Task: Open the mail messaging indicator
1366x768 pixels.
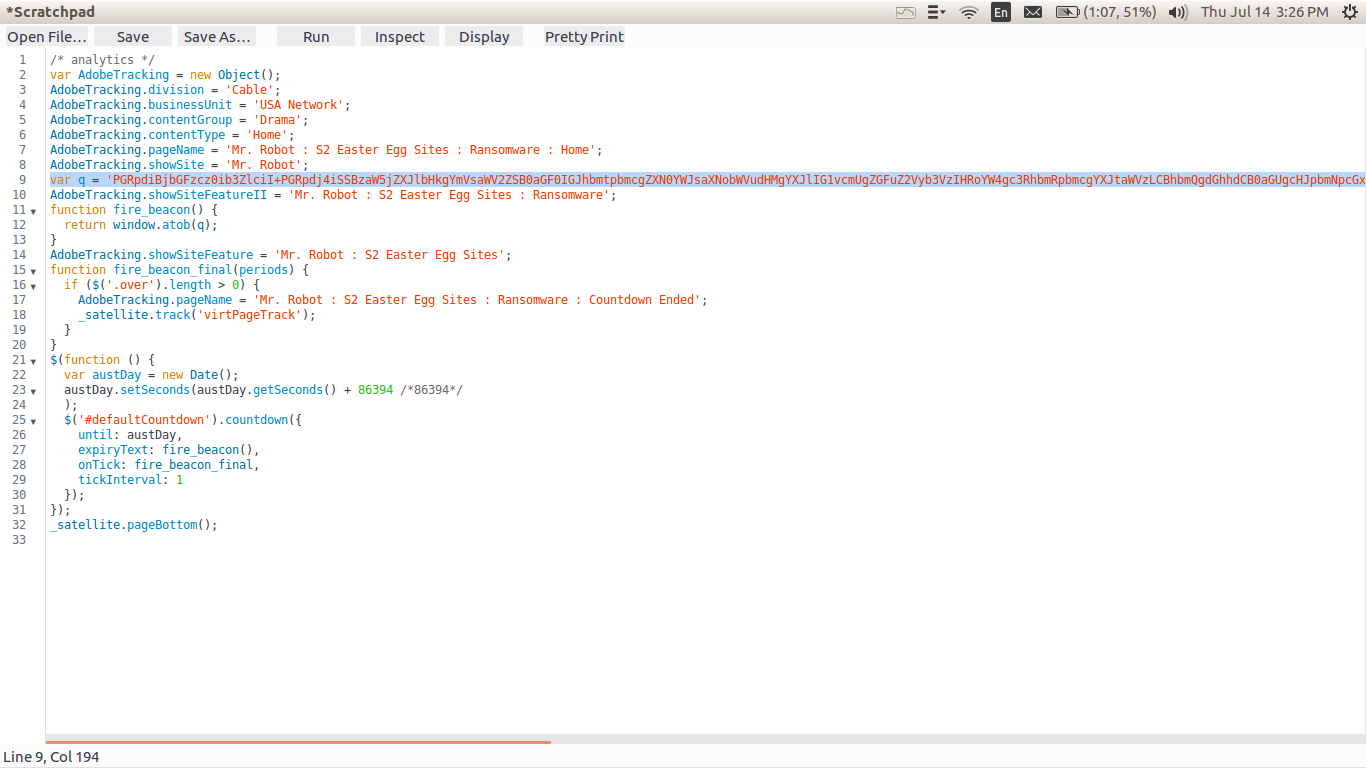Action: pyautogui.click(x=1033, y=12)
